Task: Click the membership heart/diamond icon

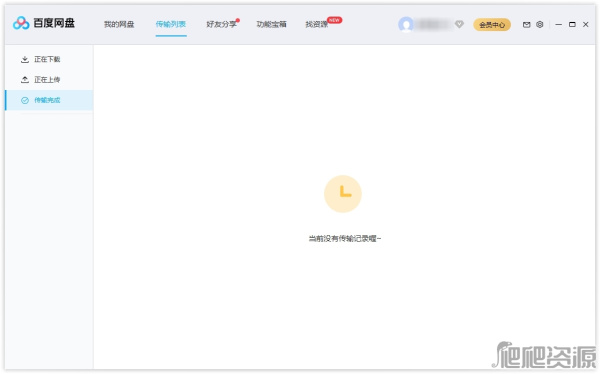Action: pos(459,24)
